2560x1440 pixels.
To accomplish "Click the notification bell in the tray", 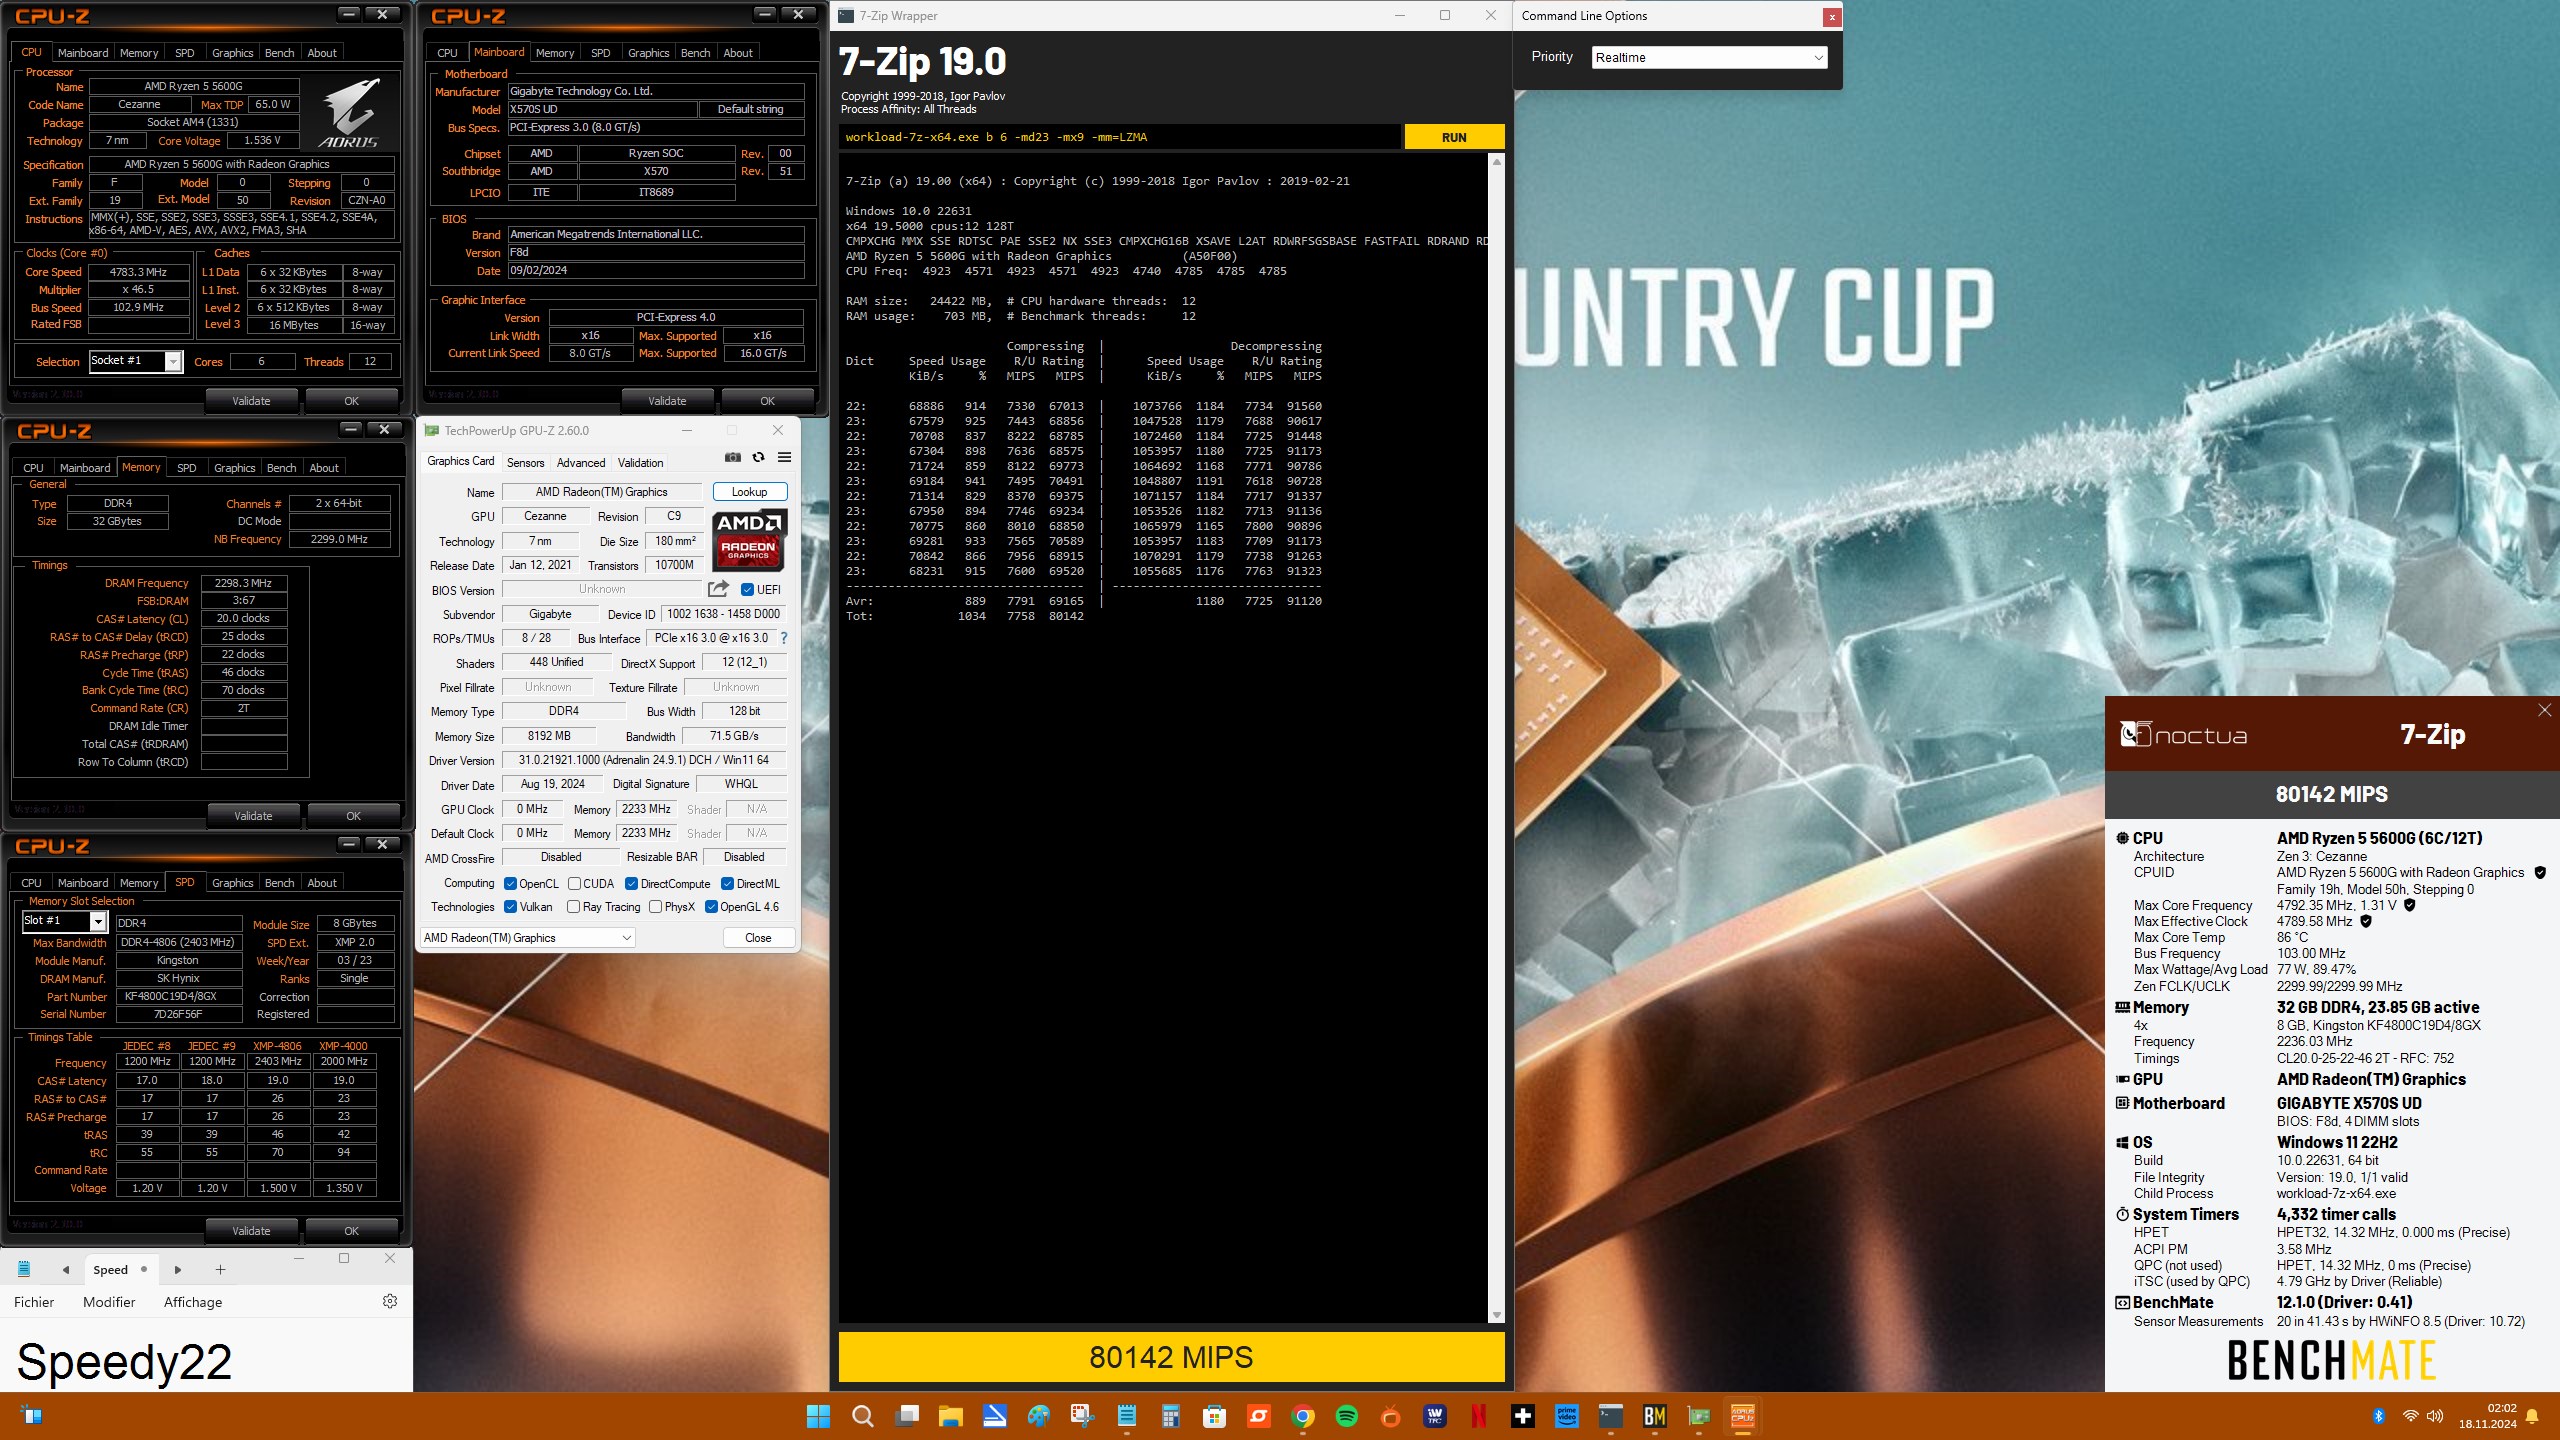I will pyautogui.click(x=2532, y=1416).
